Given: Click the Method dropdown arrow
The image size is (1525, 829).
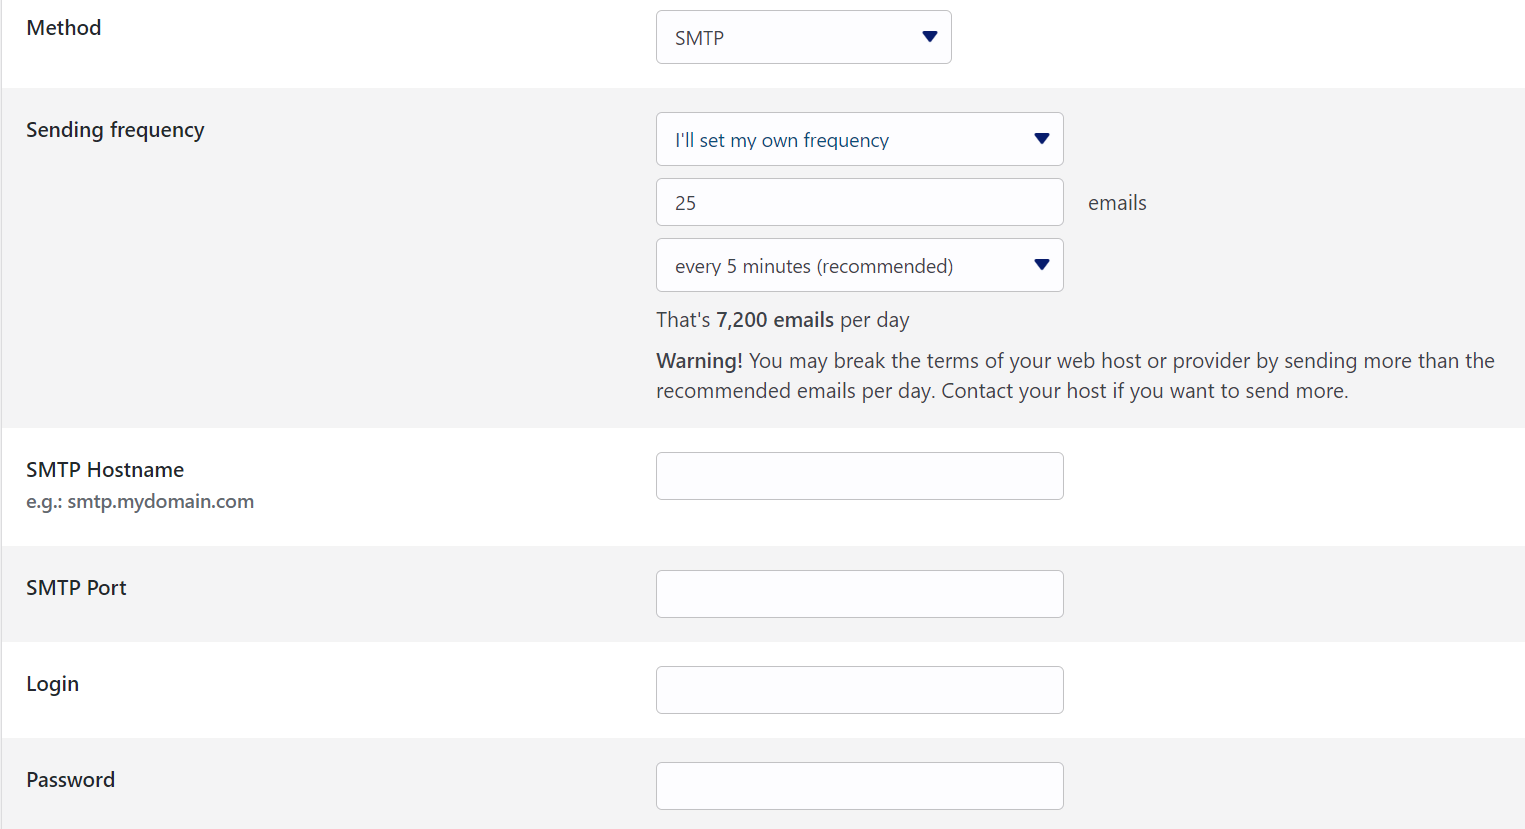Looking at the screenshot, I should tap(930, 36).
